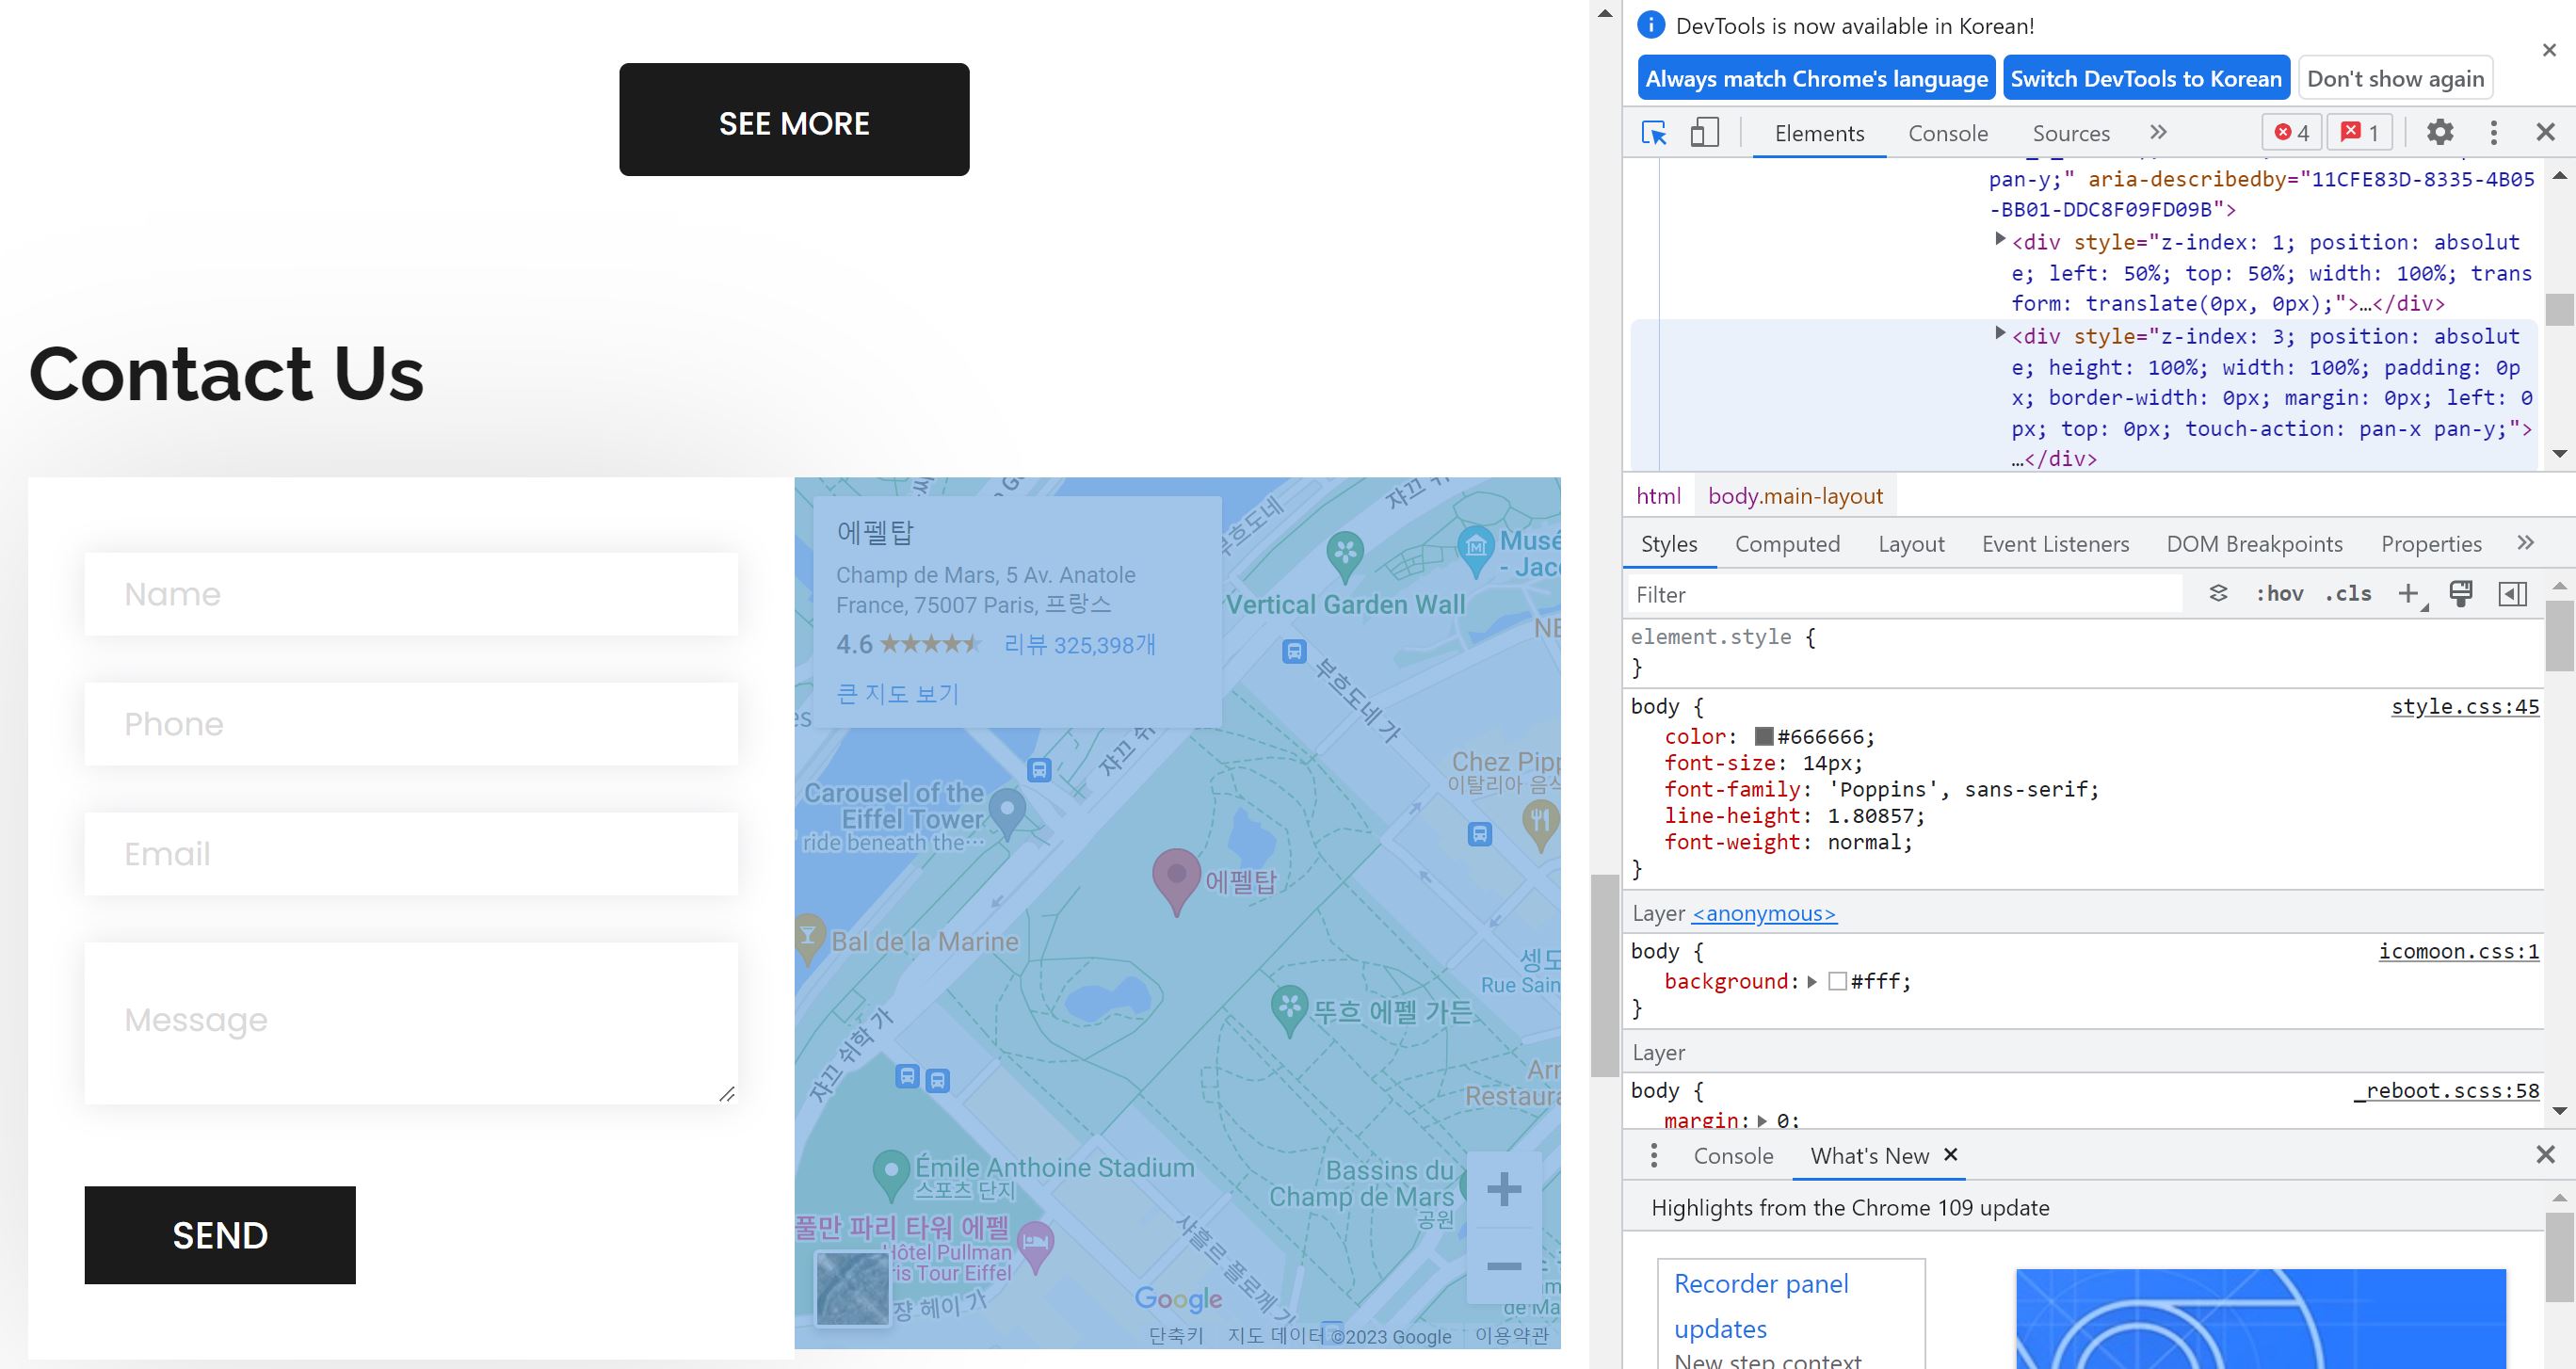Toggle rendering emulation paintbrush icon
Viewport: 2576px width, 1369px height.
(x=2461, y=594)
